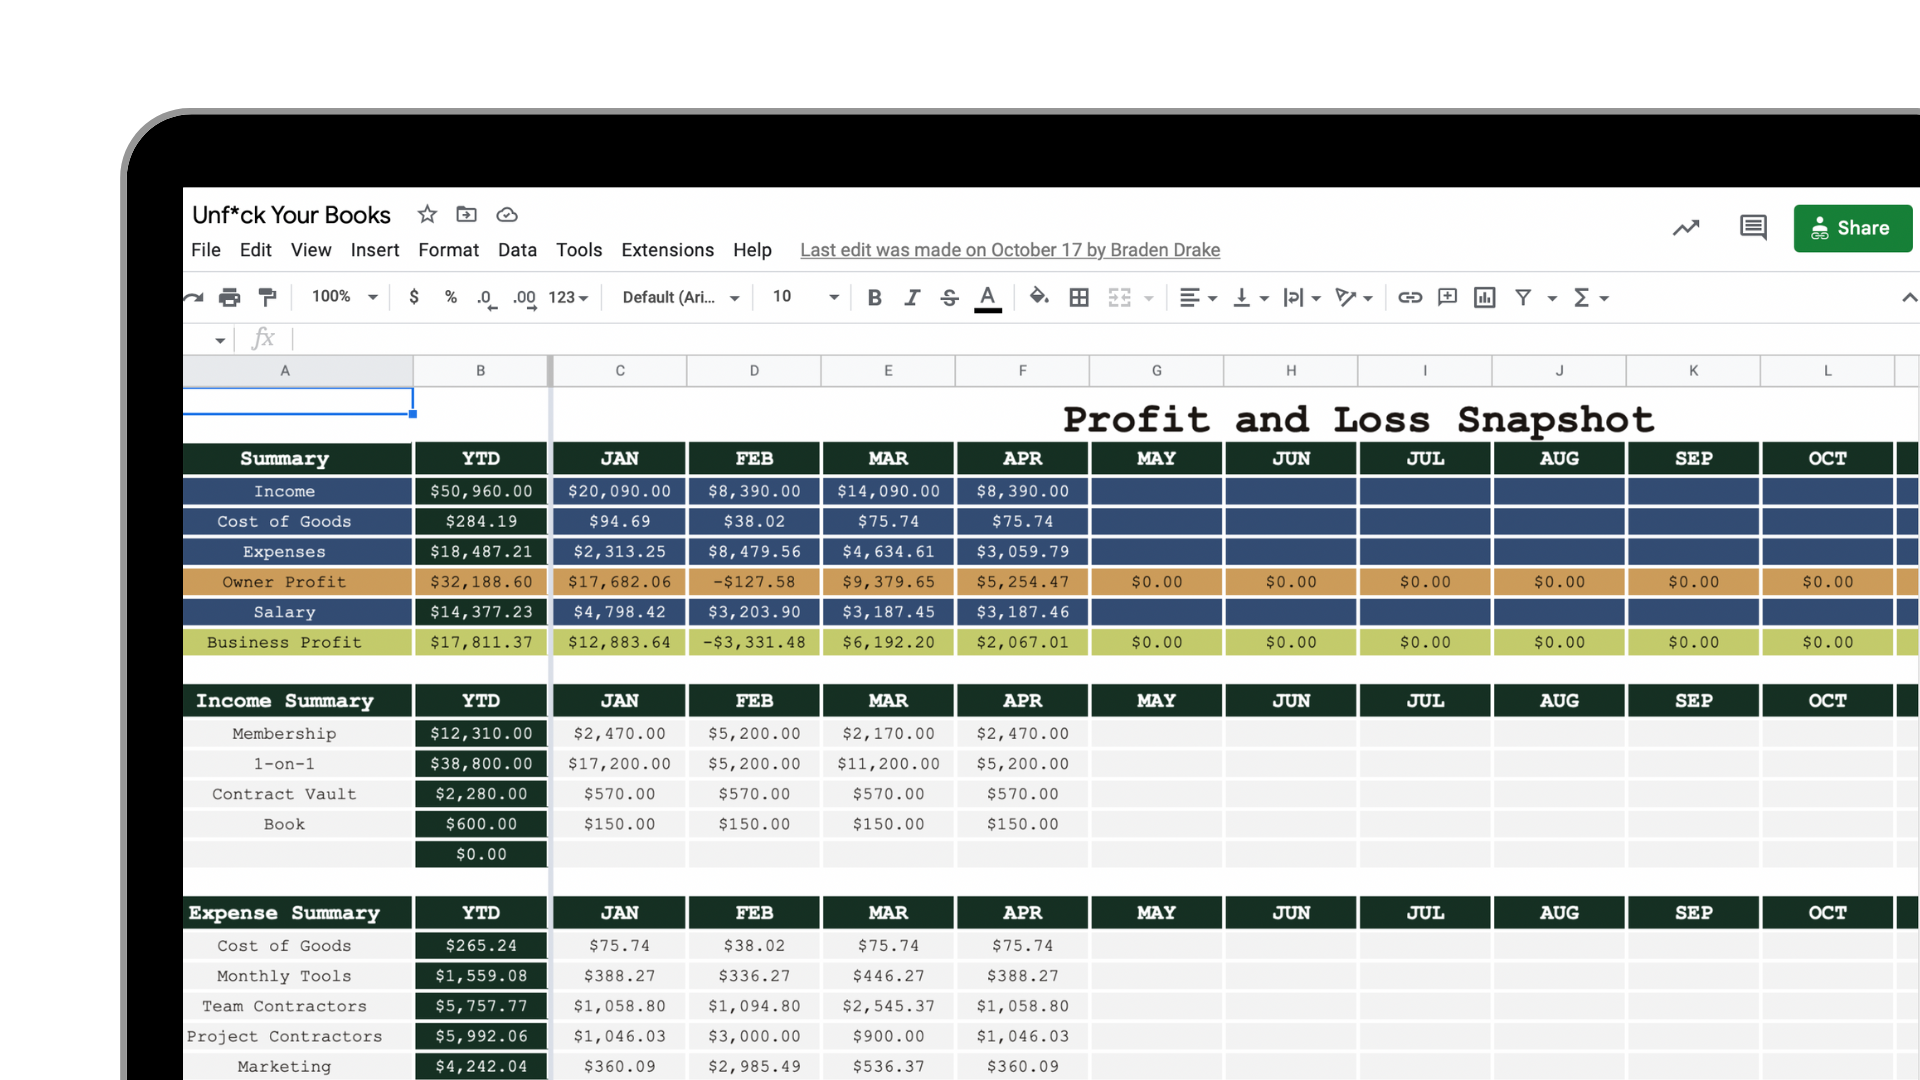Toggle strikethrough formatting
This screenshot has height=1080, width=1920.
pyautogui.click(x=949, y=297)
